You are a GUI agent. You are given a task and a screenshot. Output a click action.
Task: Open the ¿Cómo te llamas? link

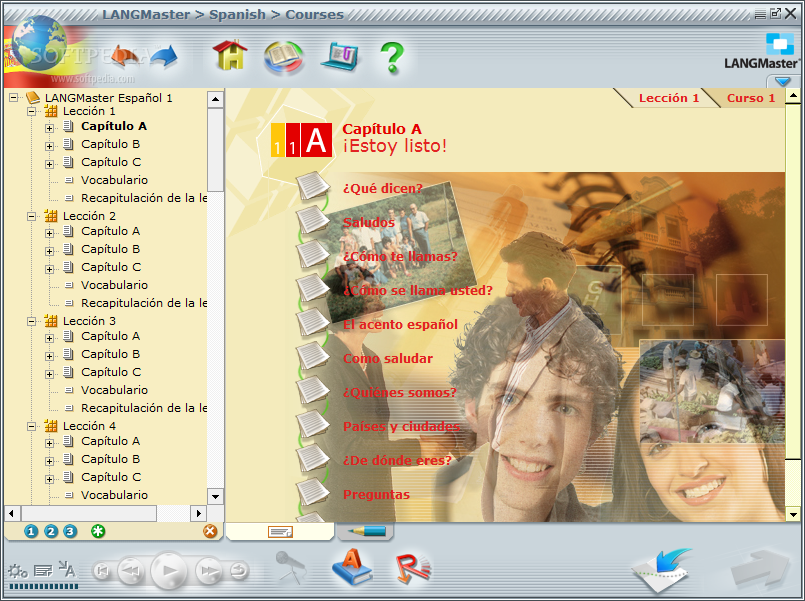point(400,256)
